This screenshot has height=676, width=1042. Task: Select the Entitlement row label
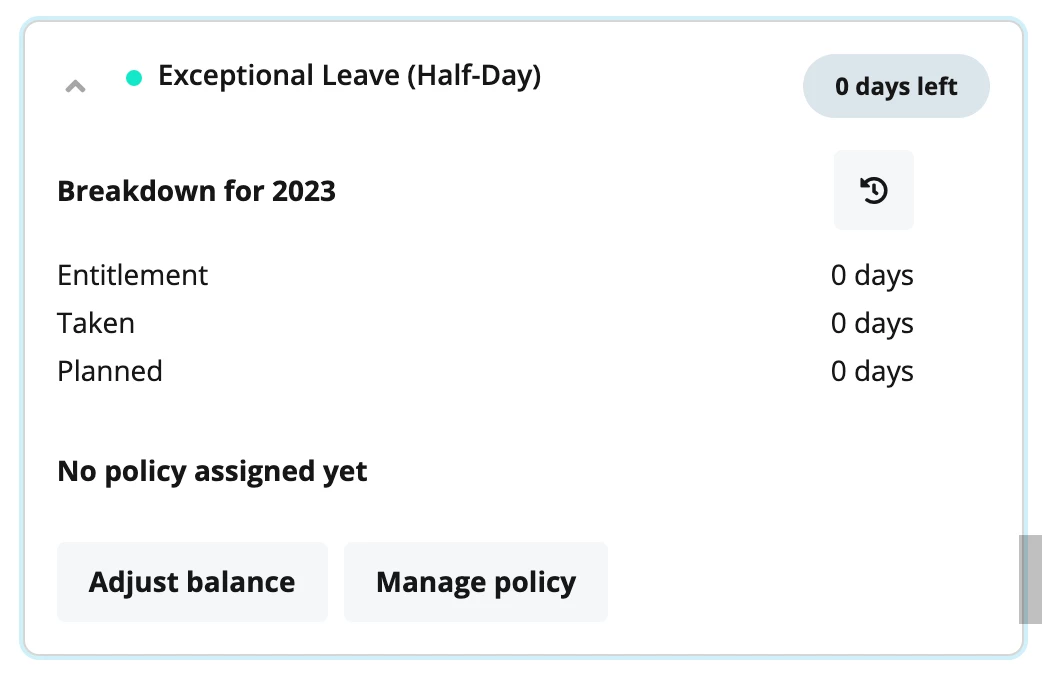133,275
